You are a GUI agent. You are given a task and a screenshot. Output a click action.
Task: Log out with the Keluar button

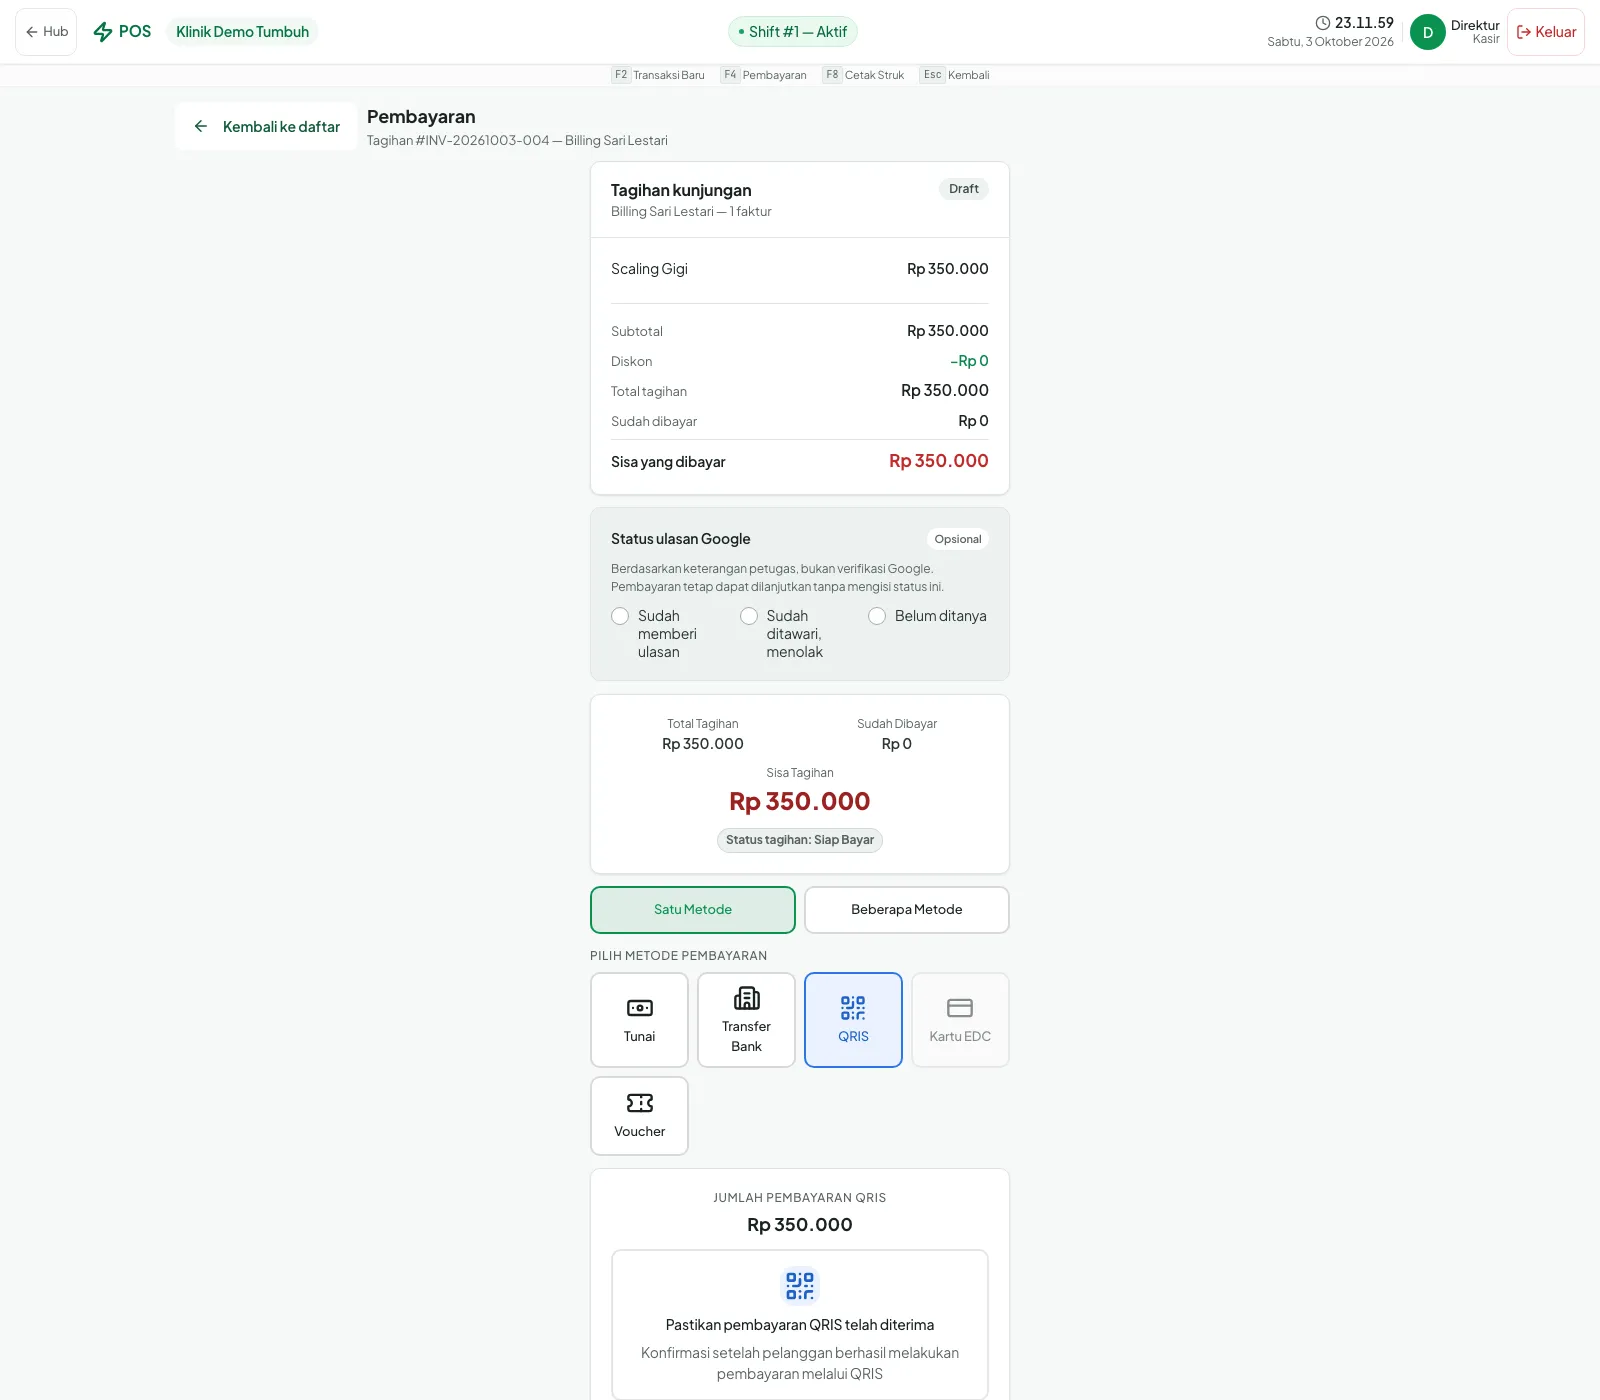tap(1546, 32)
